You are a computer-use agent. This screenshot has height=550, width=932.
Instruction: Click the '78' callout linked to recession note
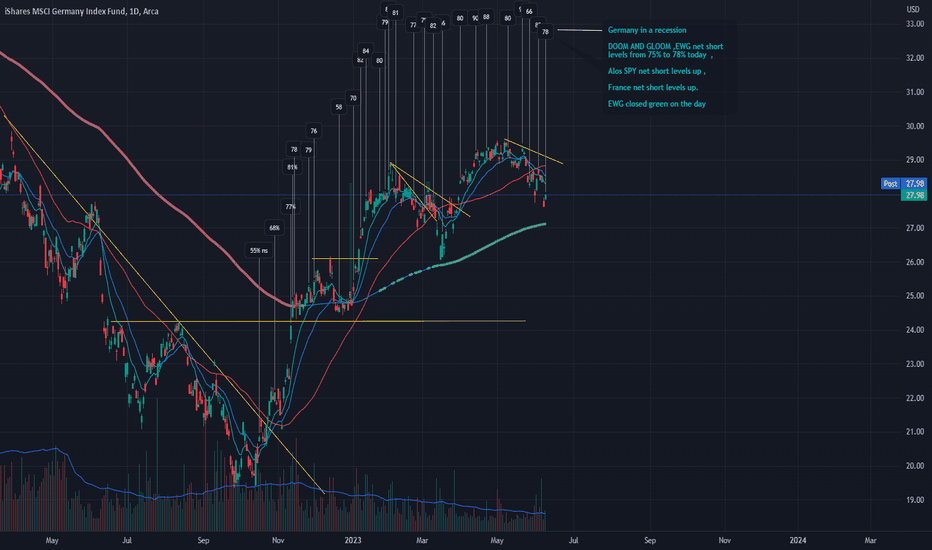545,32
